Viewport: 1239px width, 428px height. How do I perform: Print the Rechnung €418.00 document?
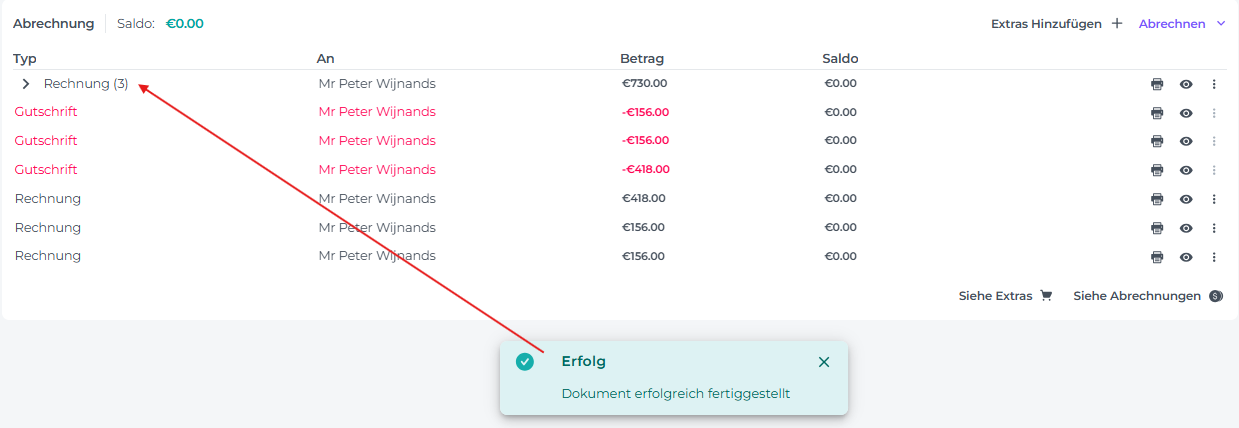click(1157, 199)
